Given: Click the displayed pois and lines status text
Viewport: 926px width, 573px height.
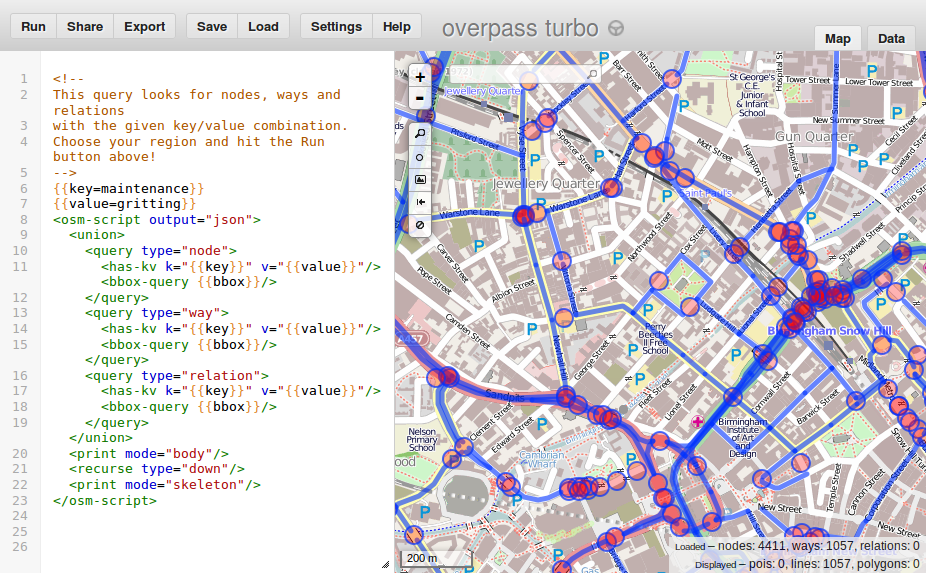Looking at the screenshot, I should click(x=807, y=564).
